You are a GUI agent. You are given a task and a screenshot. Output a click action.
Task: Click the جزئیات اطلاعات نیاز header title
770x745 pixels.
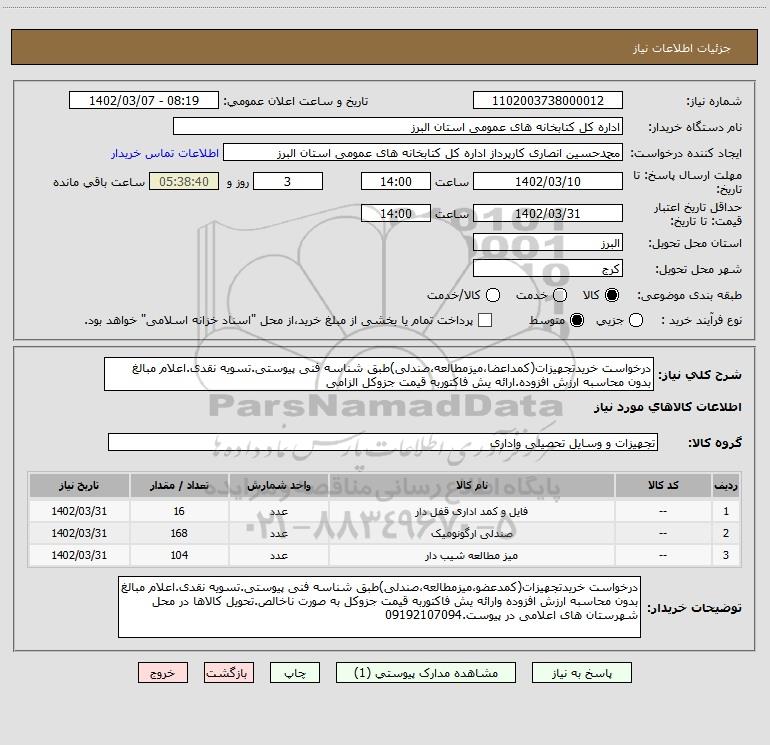pos(681,48)
